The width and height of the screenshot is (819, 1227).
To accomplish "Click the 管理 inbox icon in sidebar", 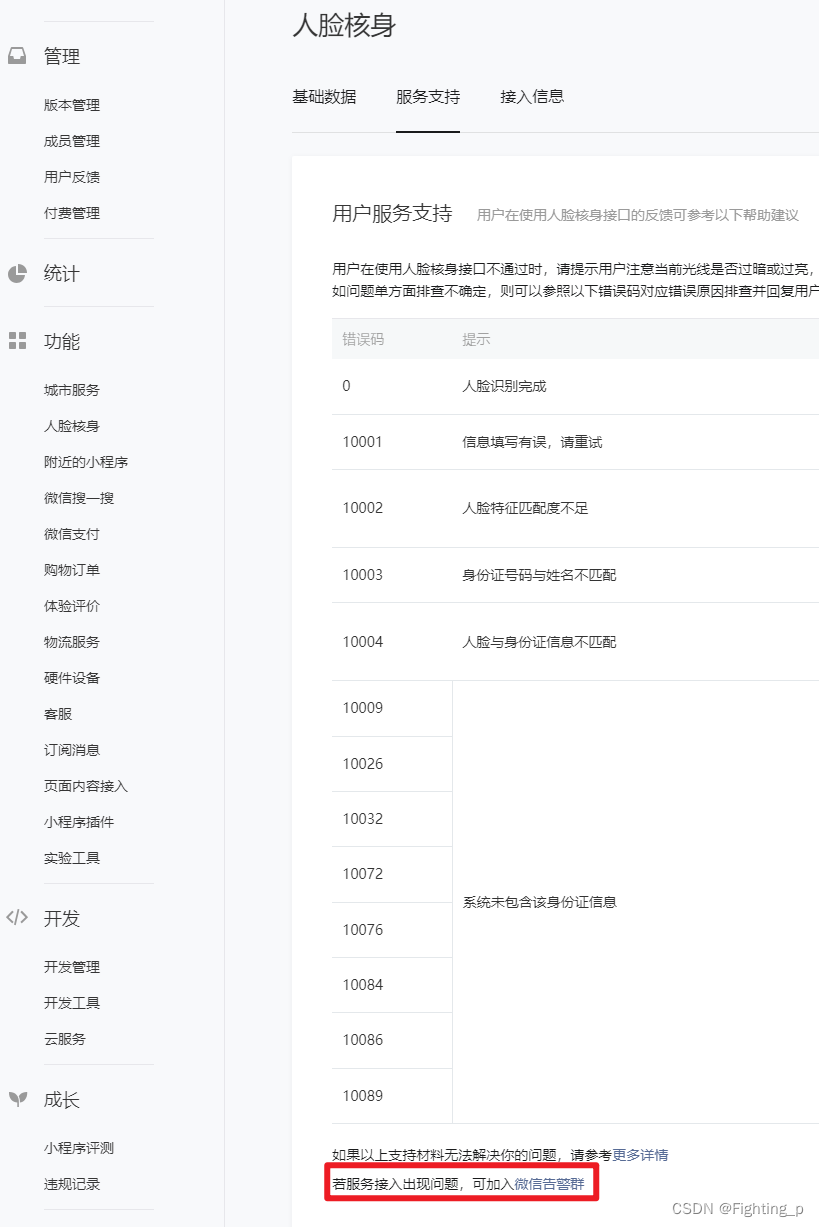I will click(17, 56).
